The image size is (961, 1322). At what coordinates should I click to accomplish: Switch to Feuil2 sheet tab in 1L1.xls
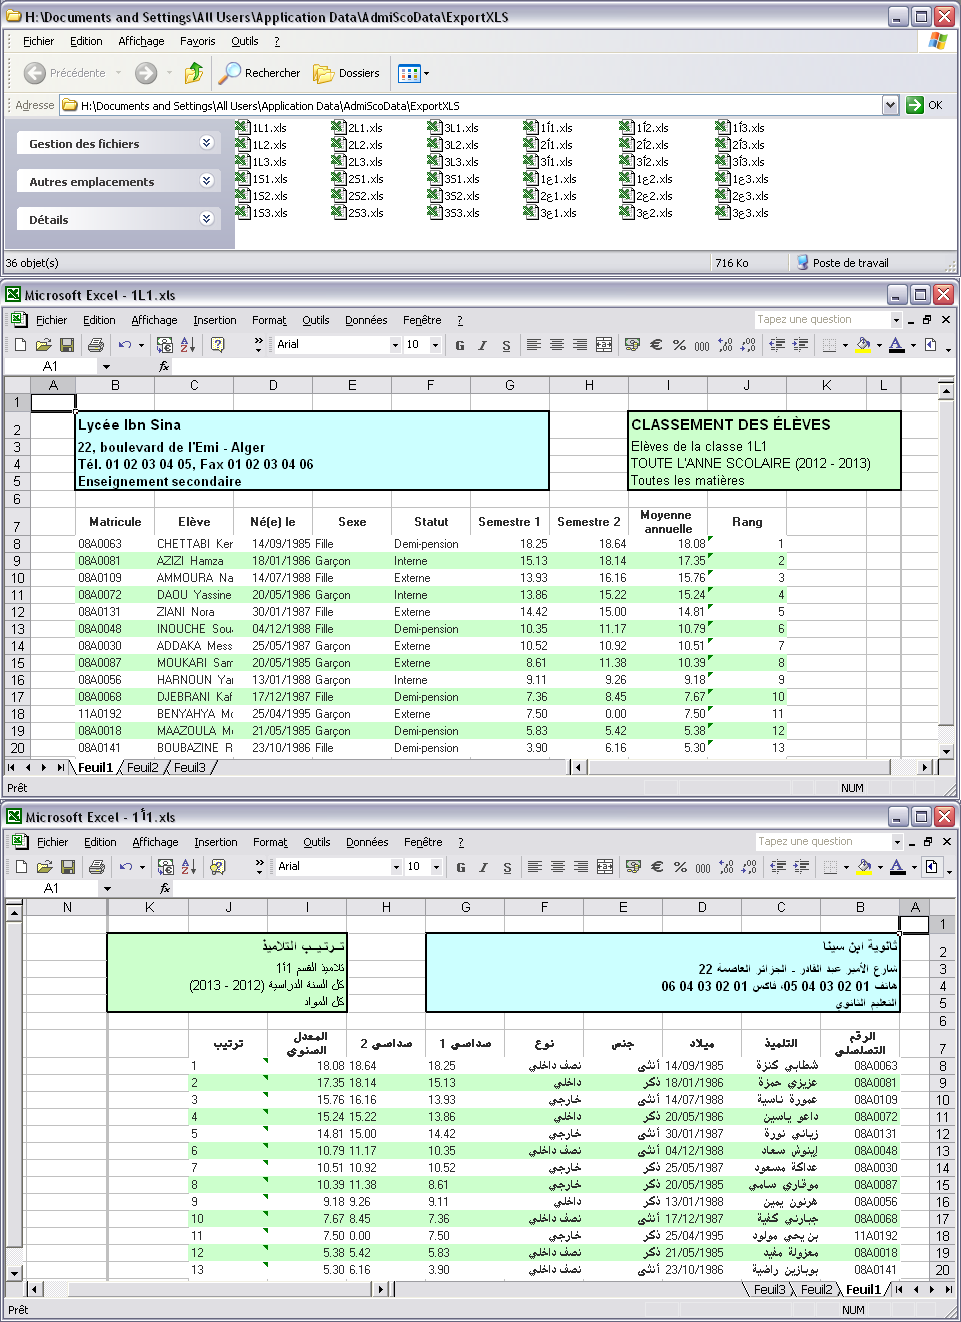[x=142, y=767]
